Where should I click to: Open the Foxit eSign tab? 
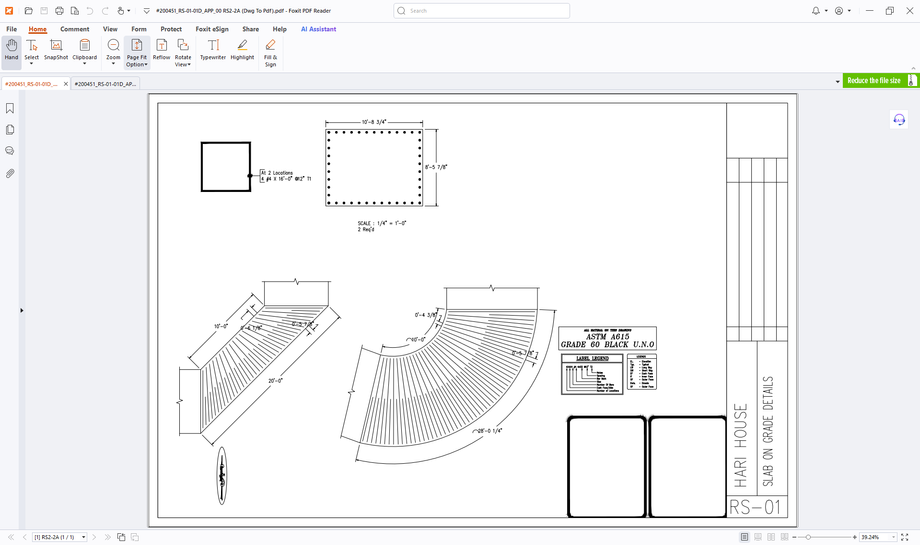coord(212,29)
